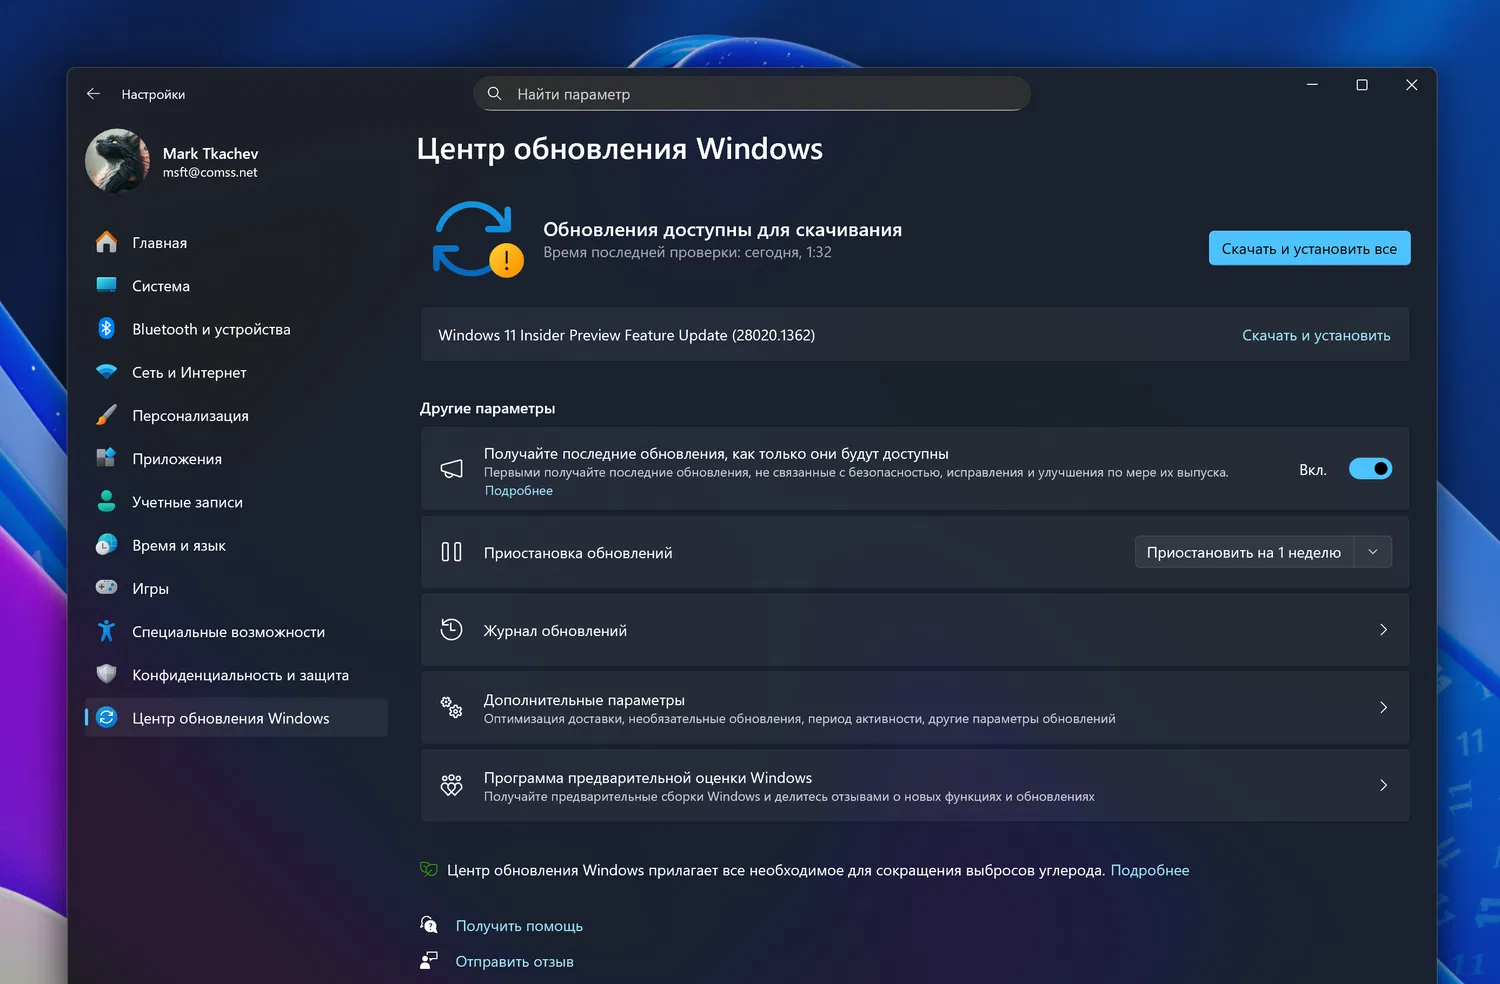Expand Программа предварительной оценки Windows

pos(1383,785)
